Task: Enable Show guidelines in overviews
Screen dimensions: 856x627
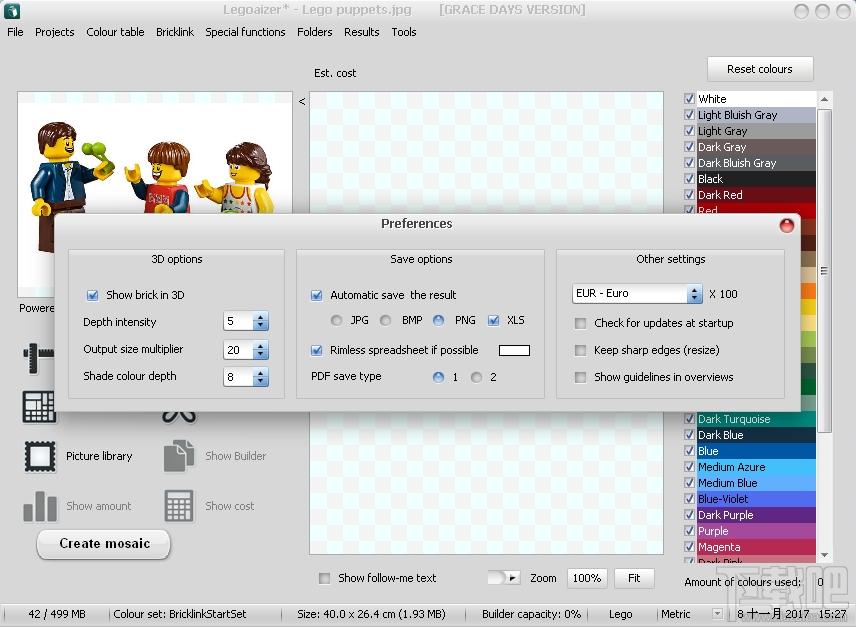Action: (x=580, y=377)
